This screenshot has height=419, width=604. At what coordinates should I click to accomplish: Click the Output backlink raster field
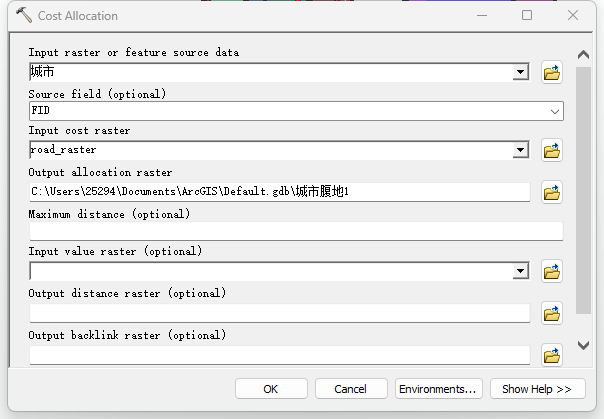pos(280,355)
